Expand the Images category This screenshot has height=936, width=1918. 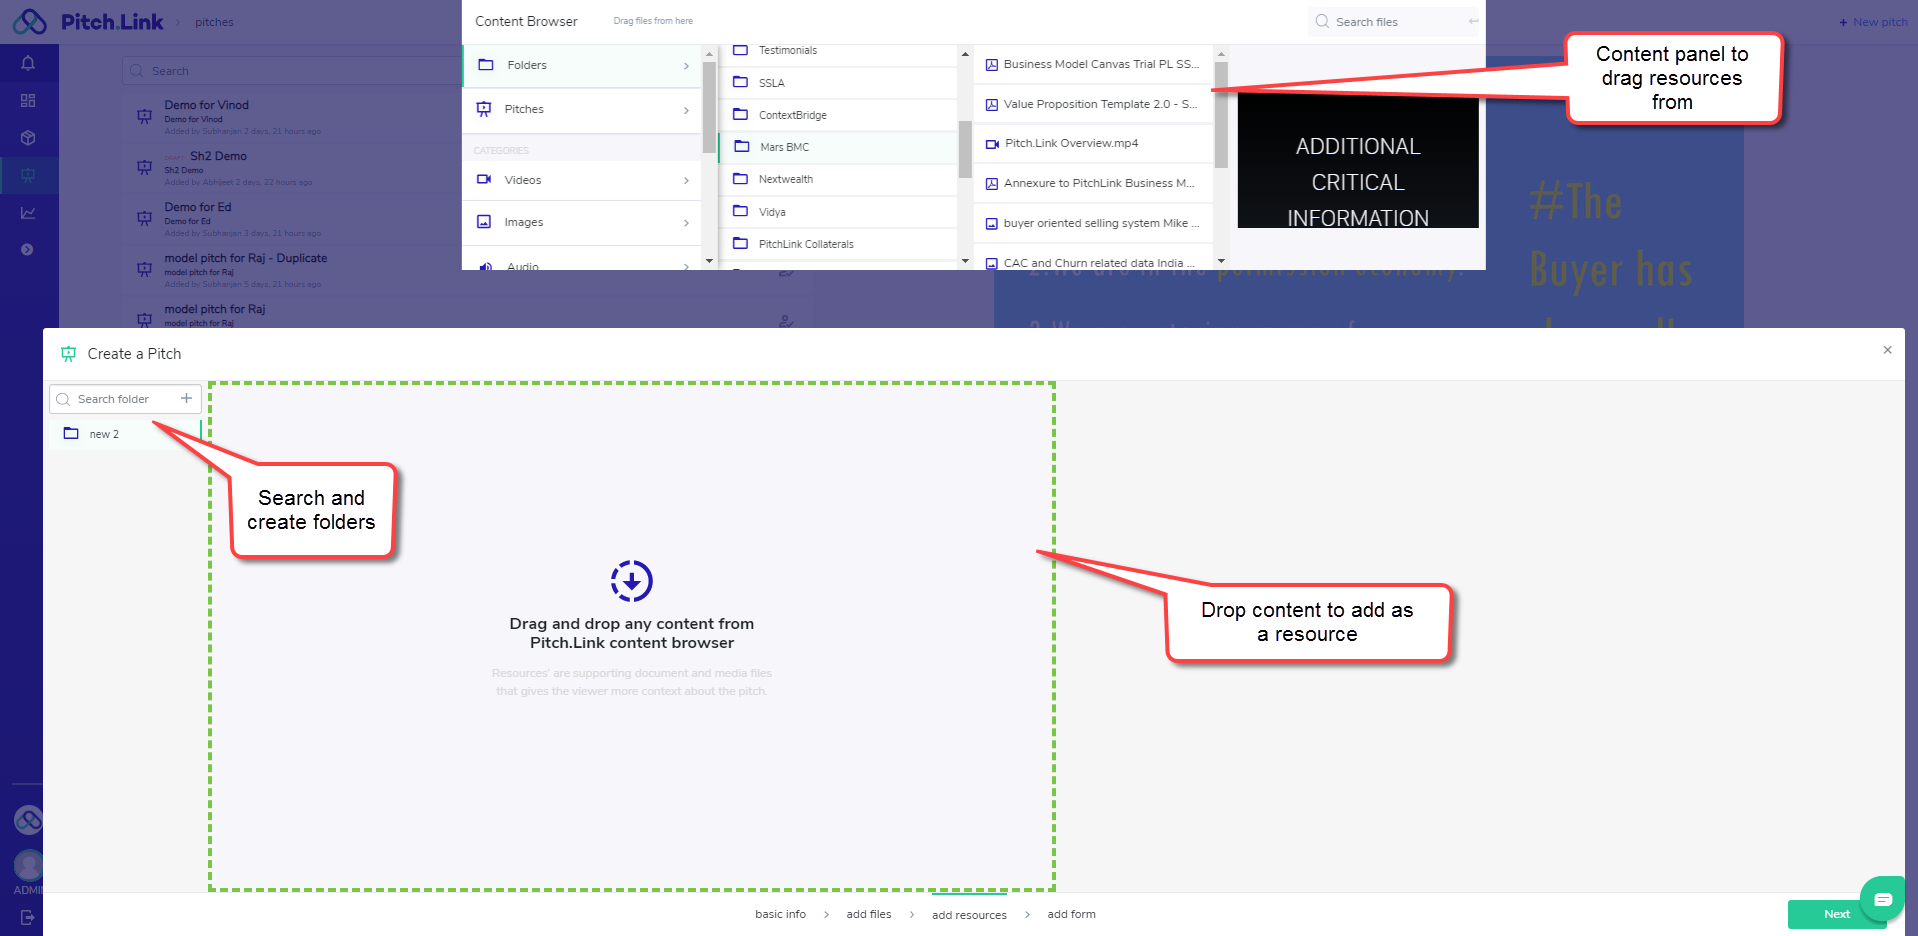[583, 222]
